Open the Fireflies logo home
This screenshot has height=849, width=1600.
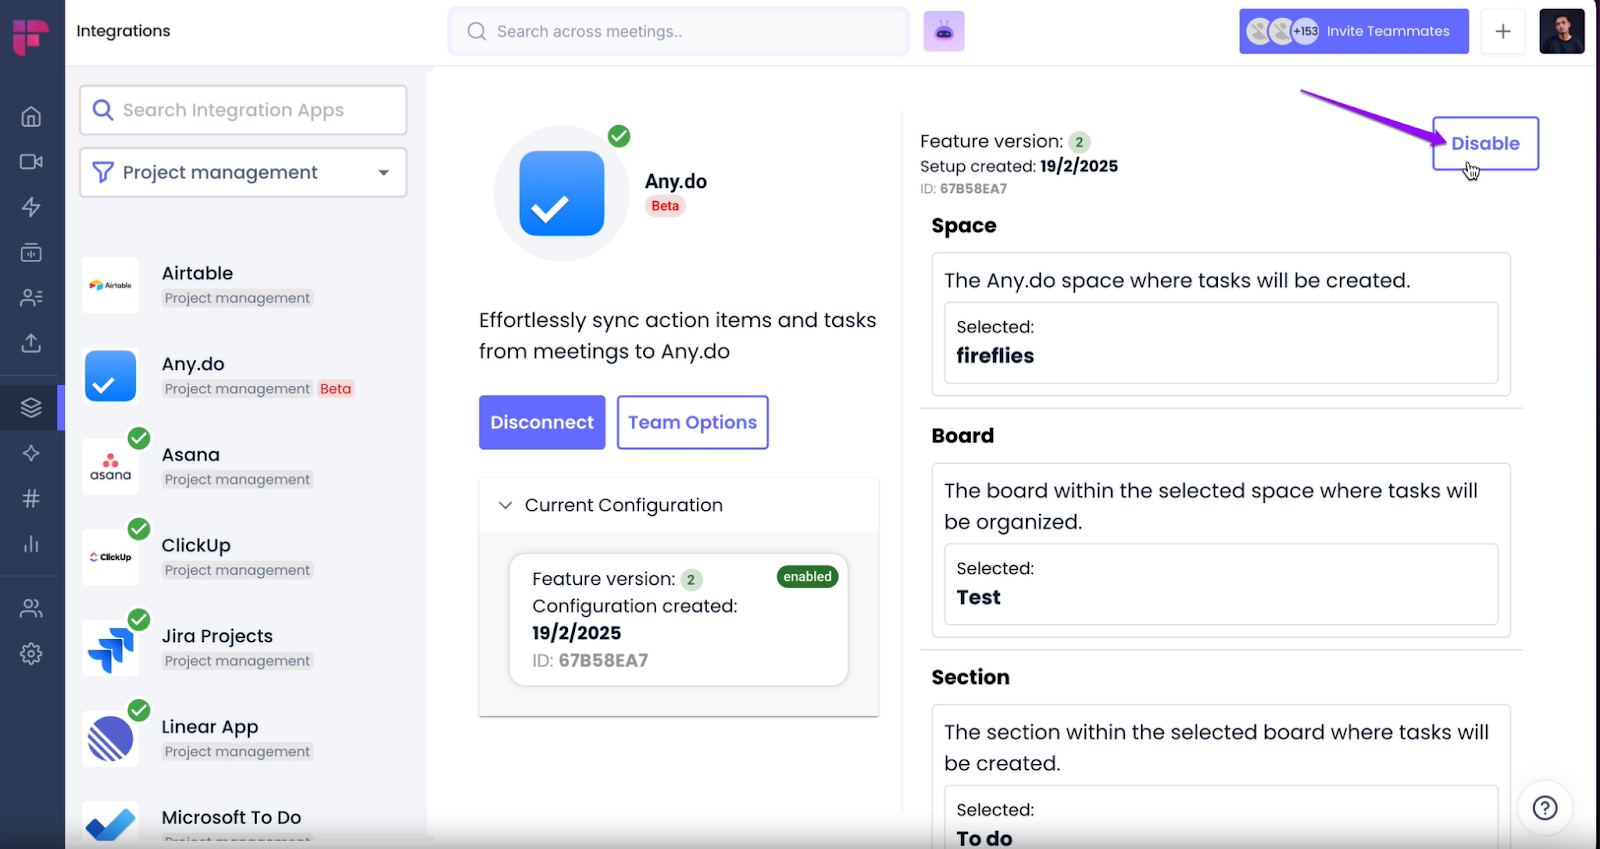pyautogui.click(x=31, y=37)
